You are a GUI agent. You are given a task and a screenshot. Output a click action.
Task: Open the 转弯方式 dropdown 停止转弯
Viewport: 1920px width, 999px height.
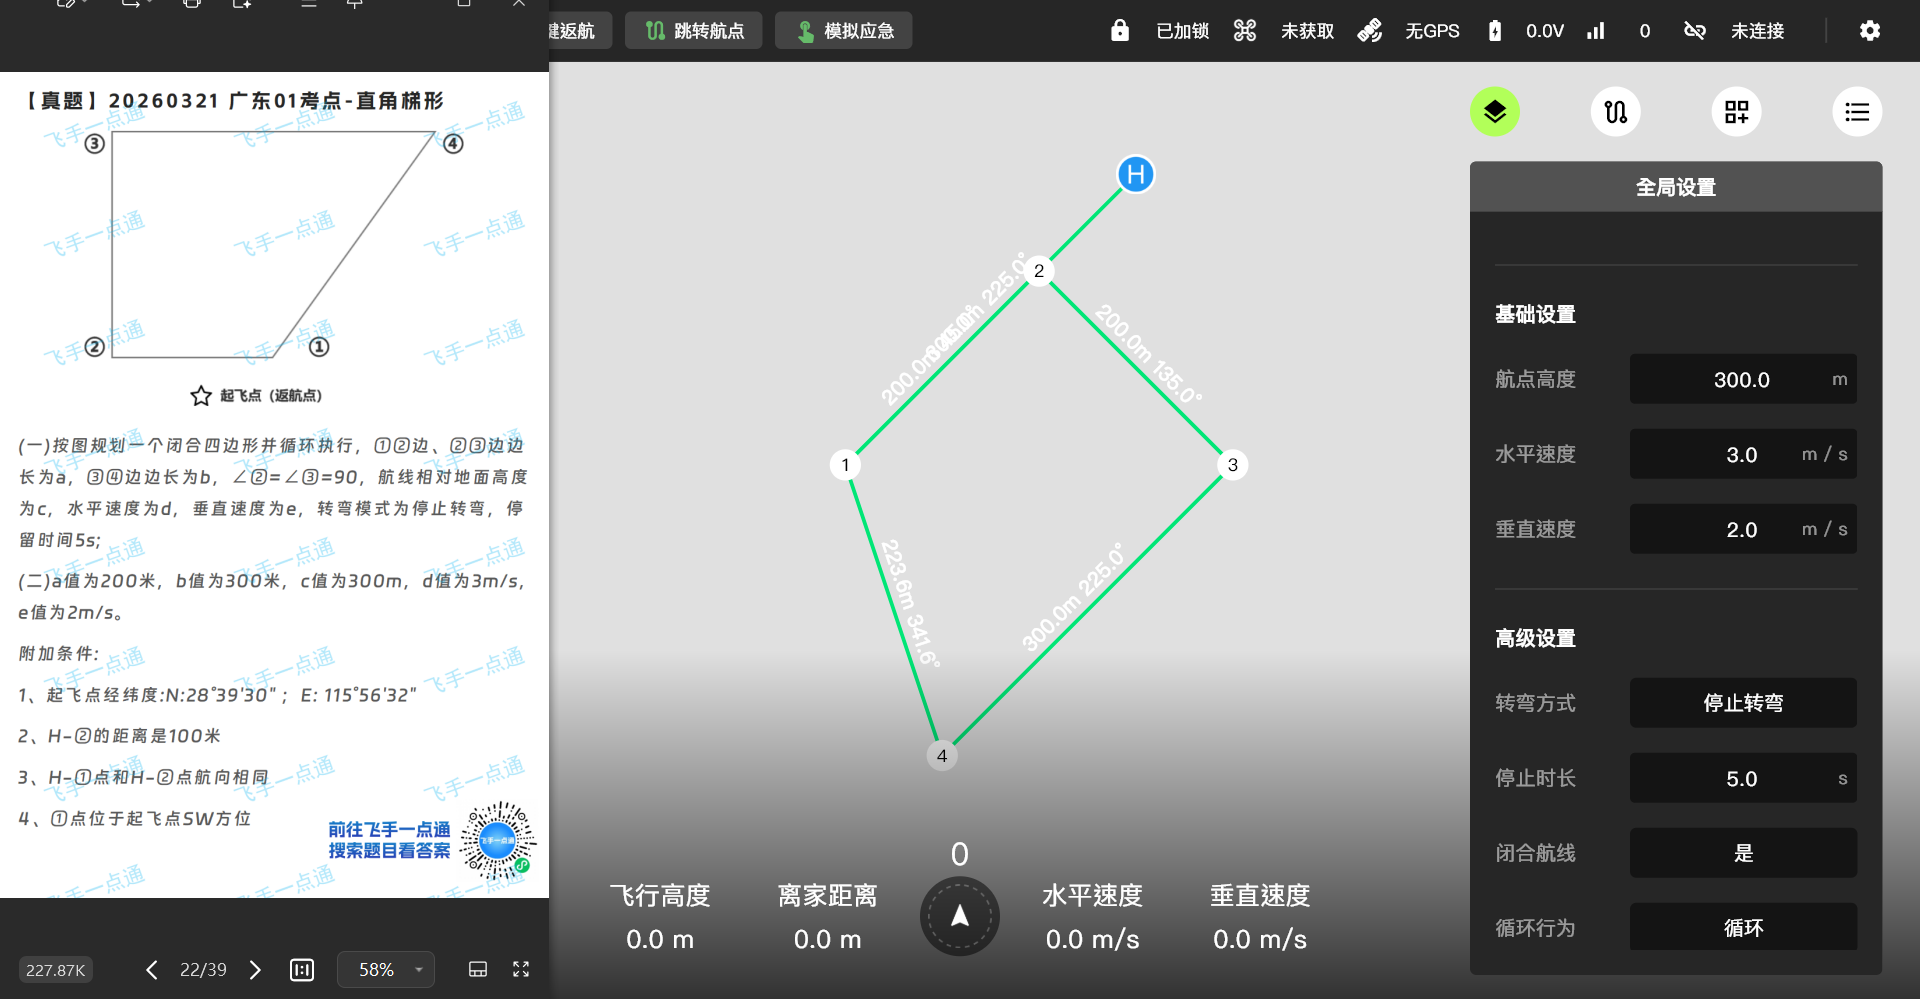pos(1743,703)
